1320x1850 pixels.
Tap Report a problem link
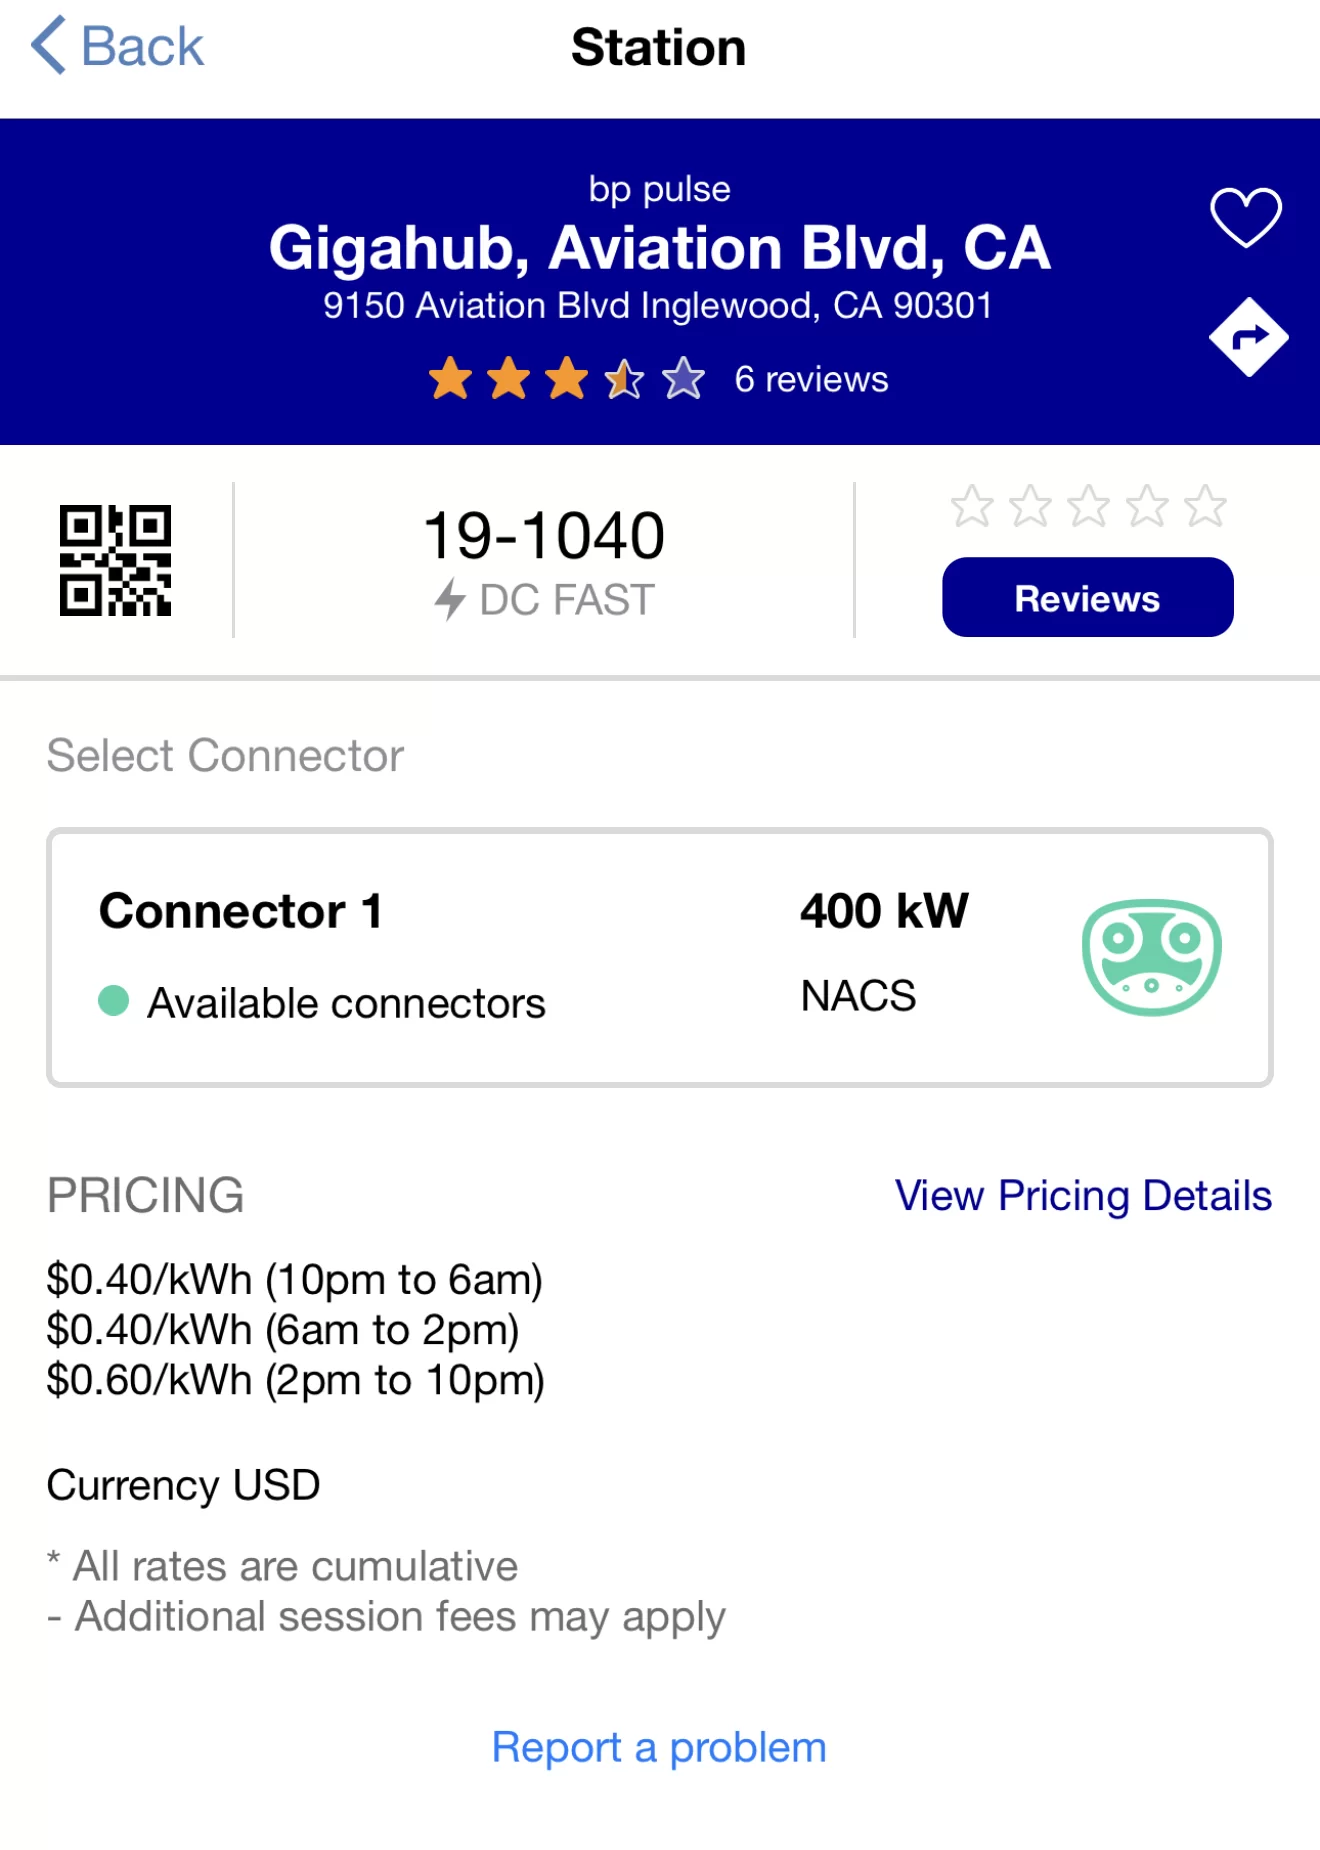(x=659, y=1747)
